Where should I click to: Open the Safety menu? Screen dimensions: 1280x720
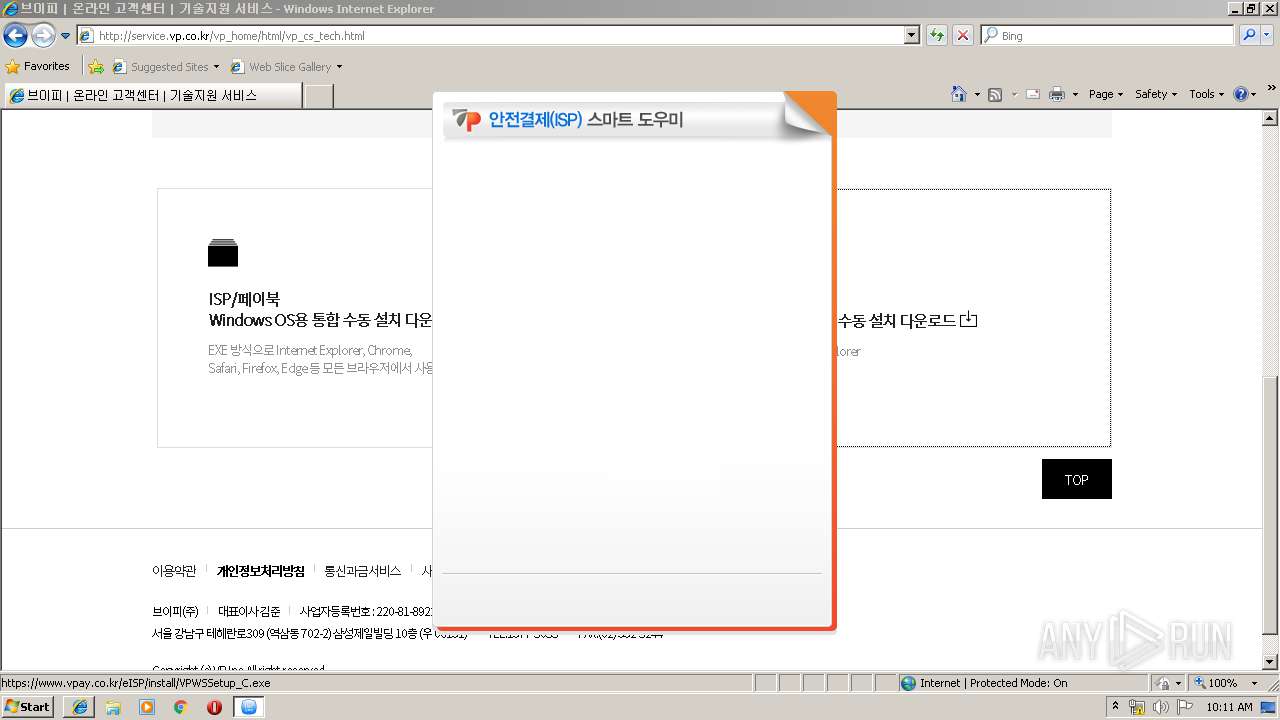(1156, 94)
